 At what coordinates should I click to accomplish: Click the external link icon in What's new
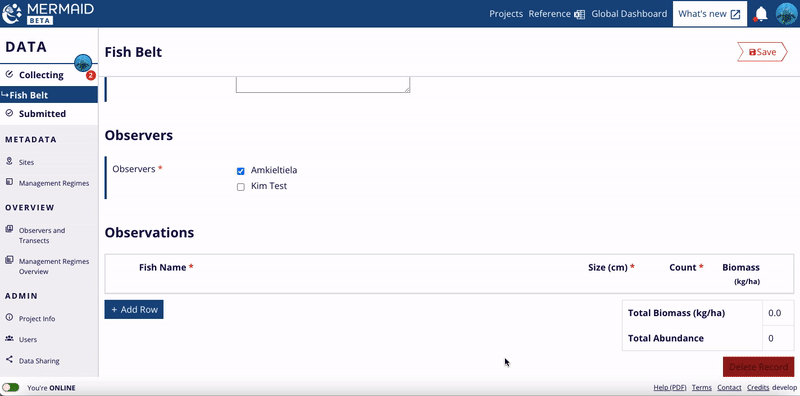pyautogui.click(x=735, y=14)
